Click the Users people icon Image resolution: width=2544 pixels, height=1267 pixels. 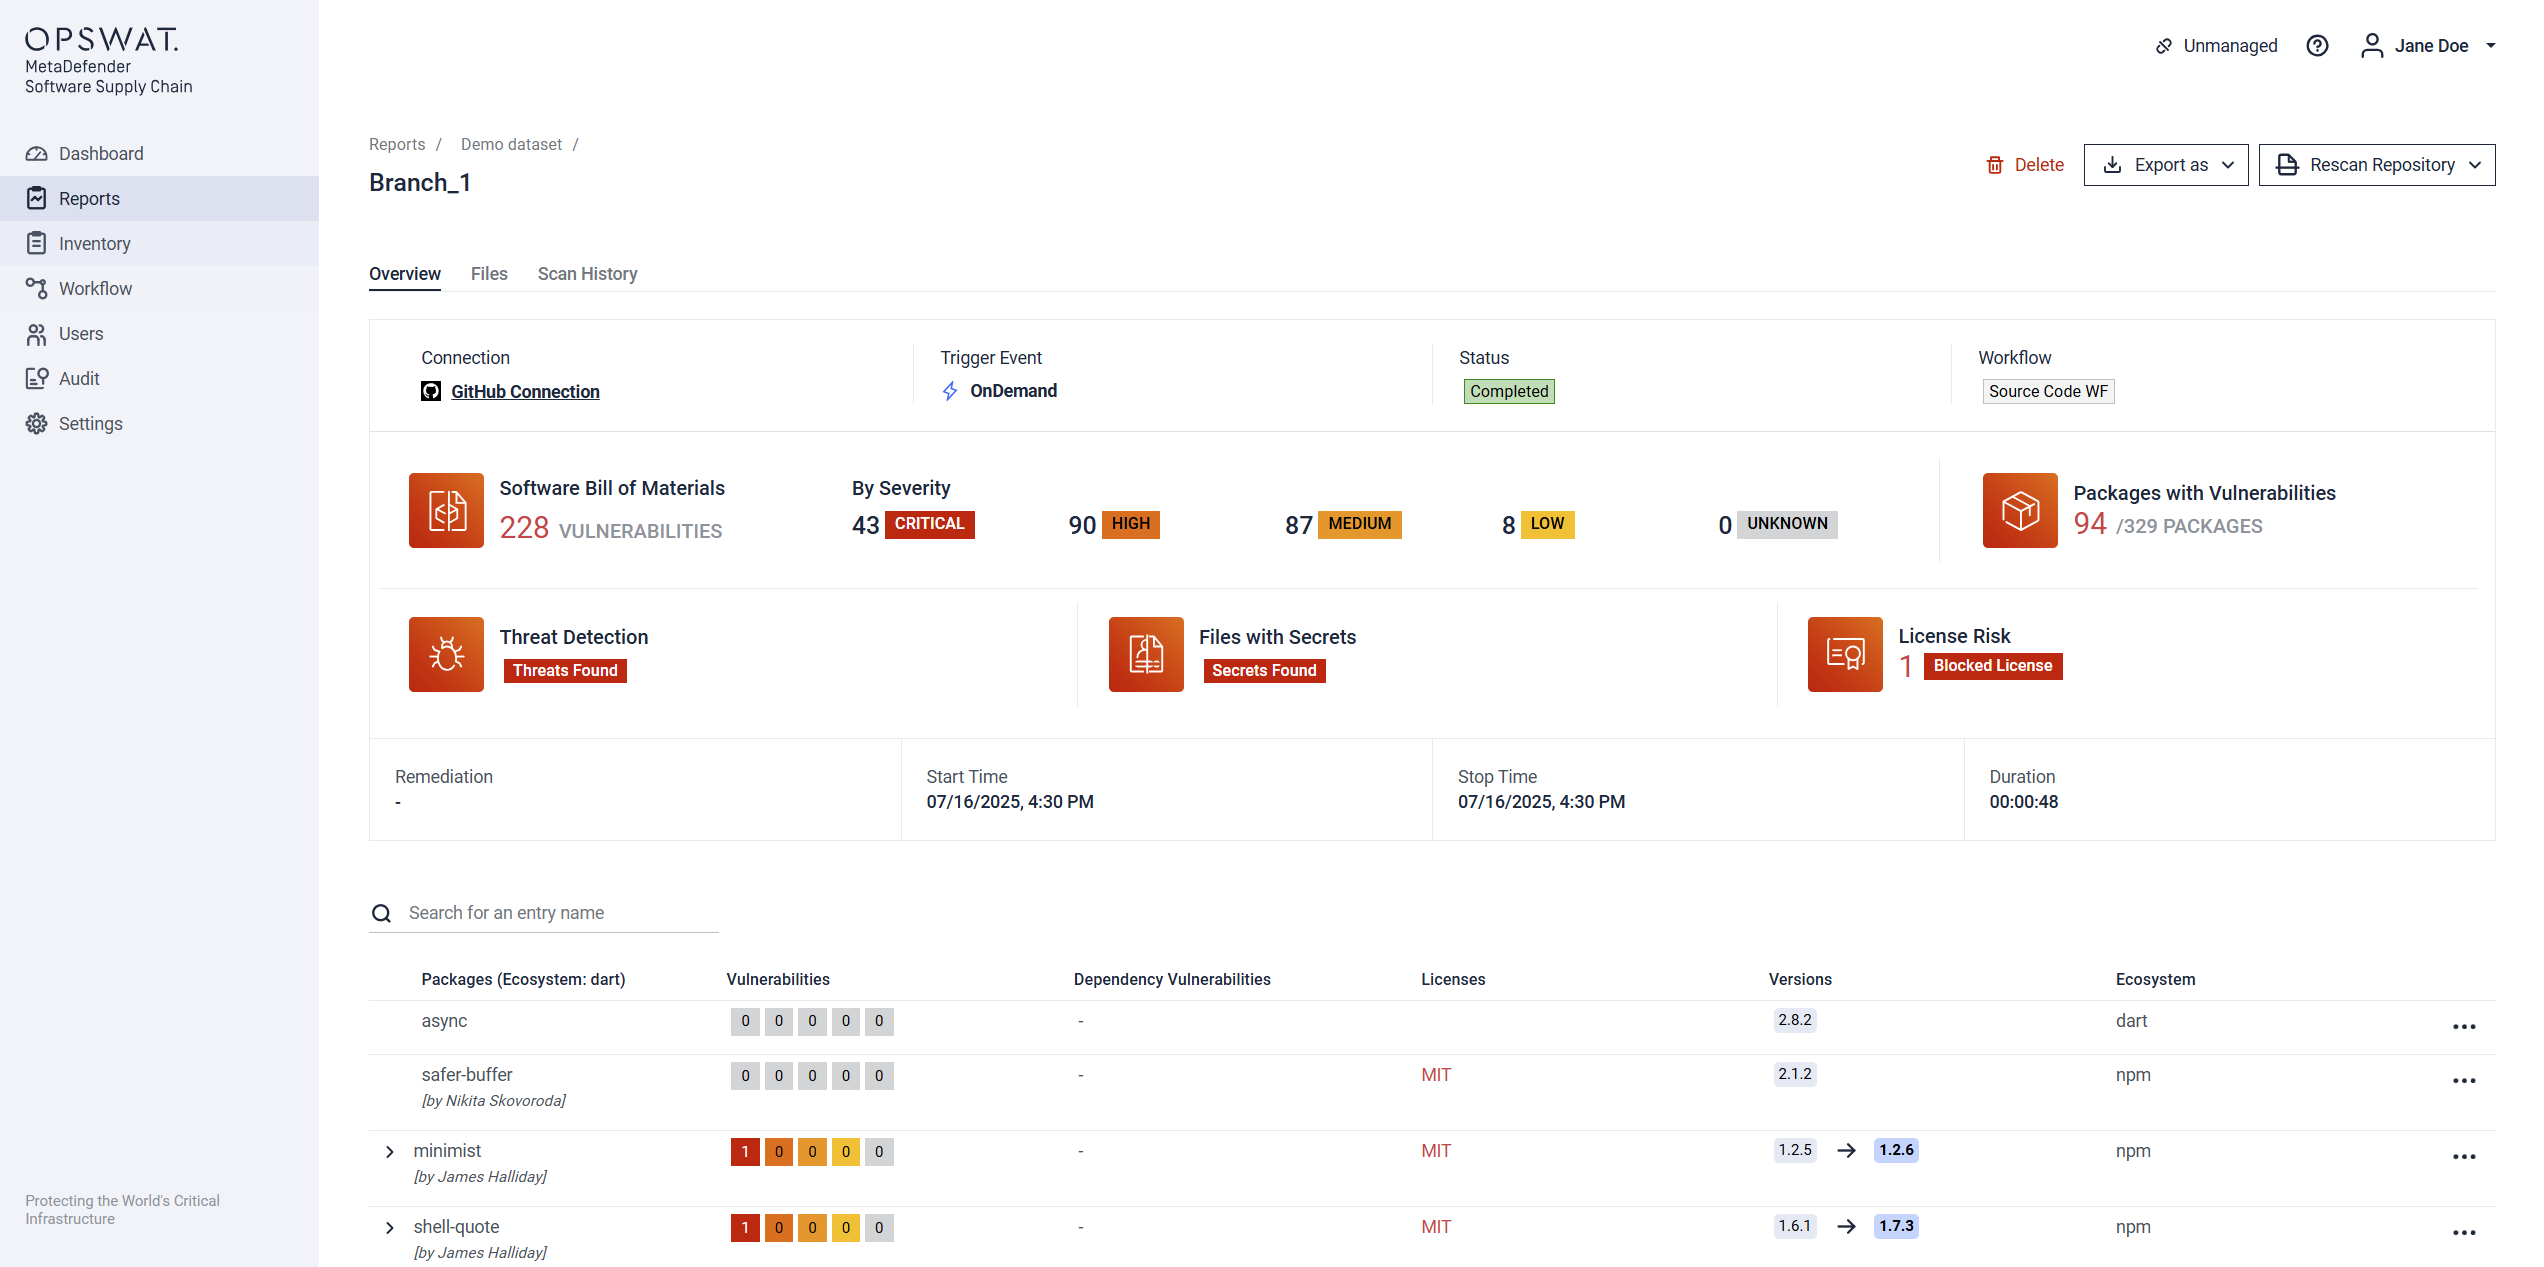pos(37,334)
